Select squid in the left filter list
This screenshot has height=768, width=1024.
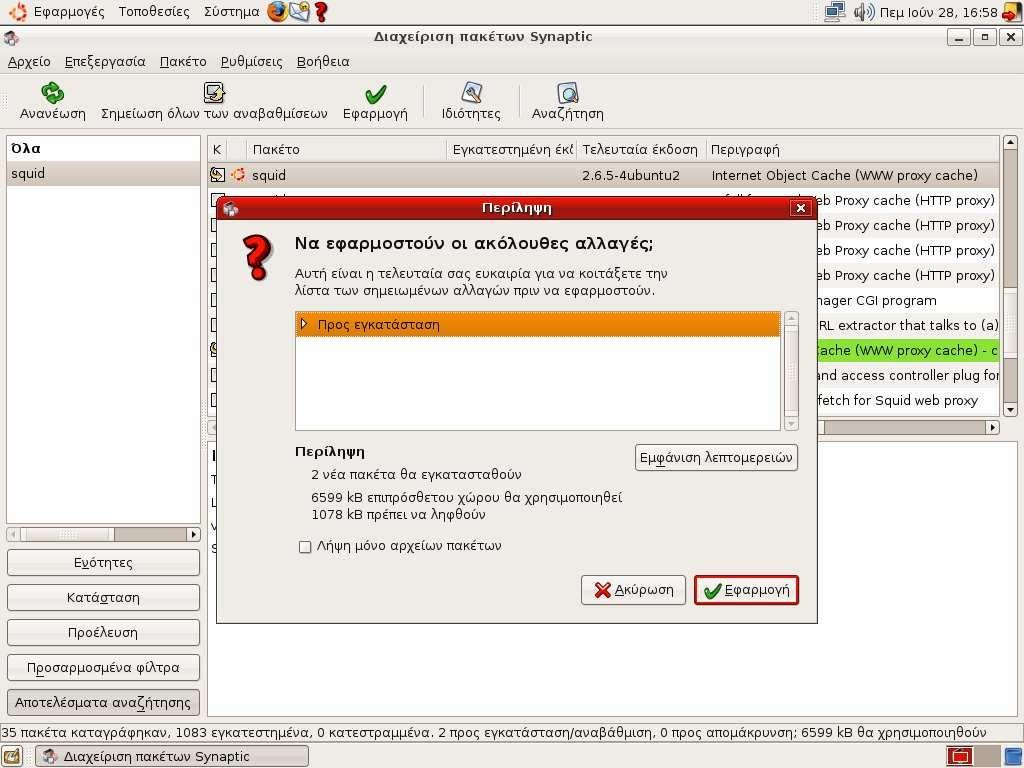(x=103, y=174)
